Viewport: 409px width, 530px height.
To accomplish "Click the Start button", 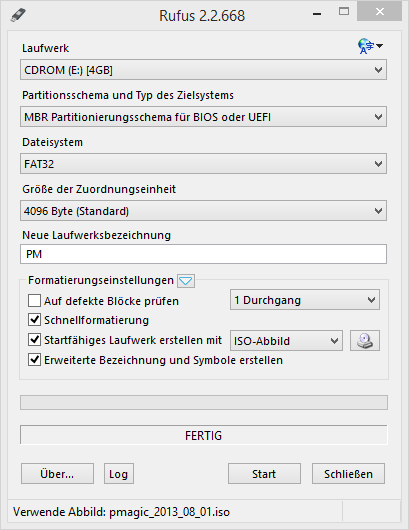I will 264,474.
